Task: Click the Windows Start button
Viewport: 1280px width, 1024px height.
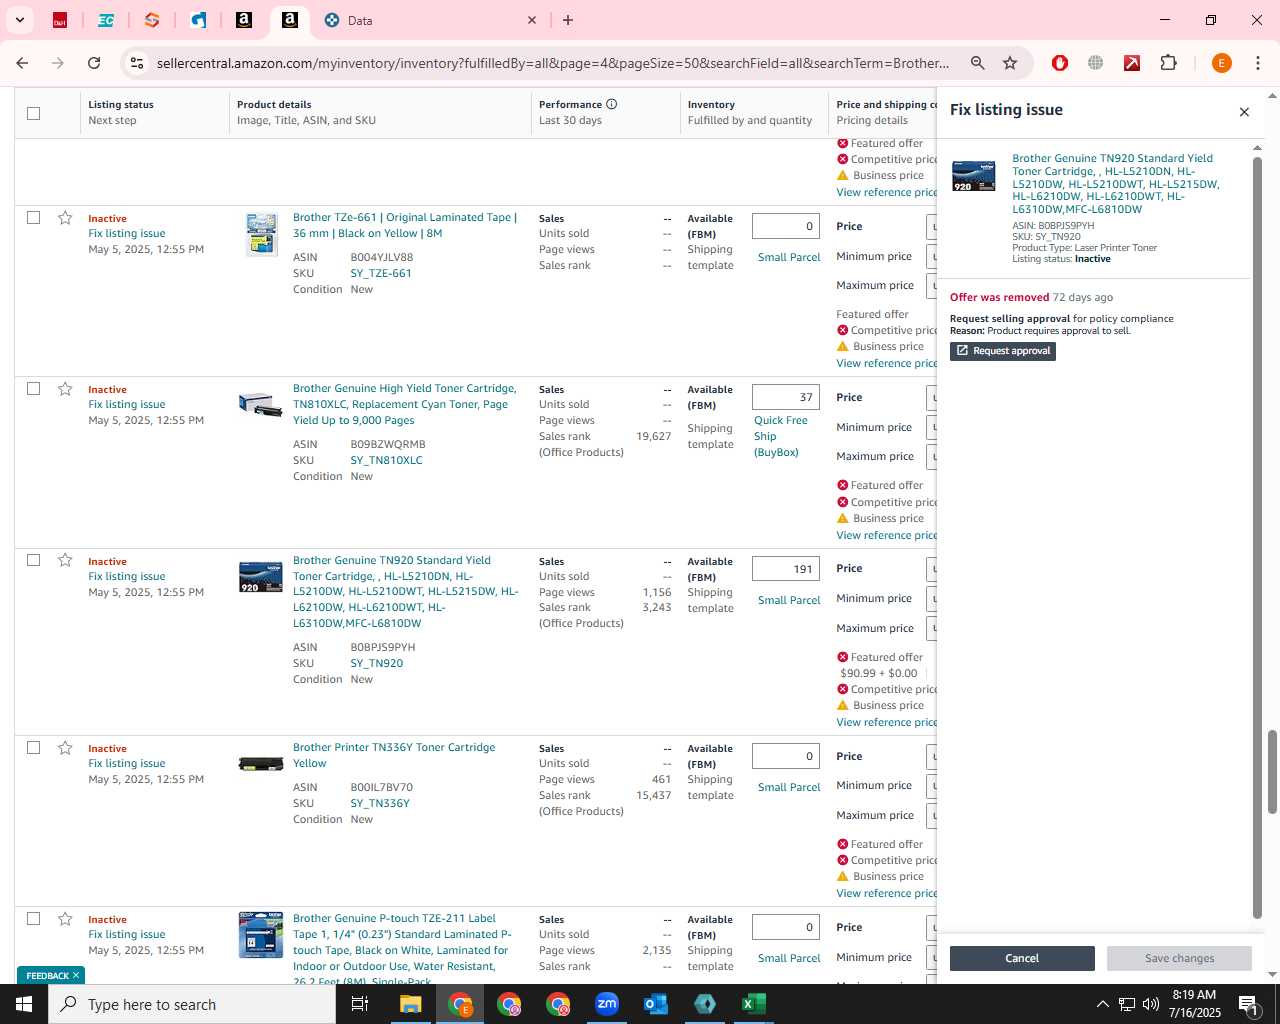Action: [24, 1004]
